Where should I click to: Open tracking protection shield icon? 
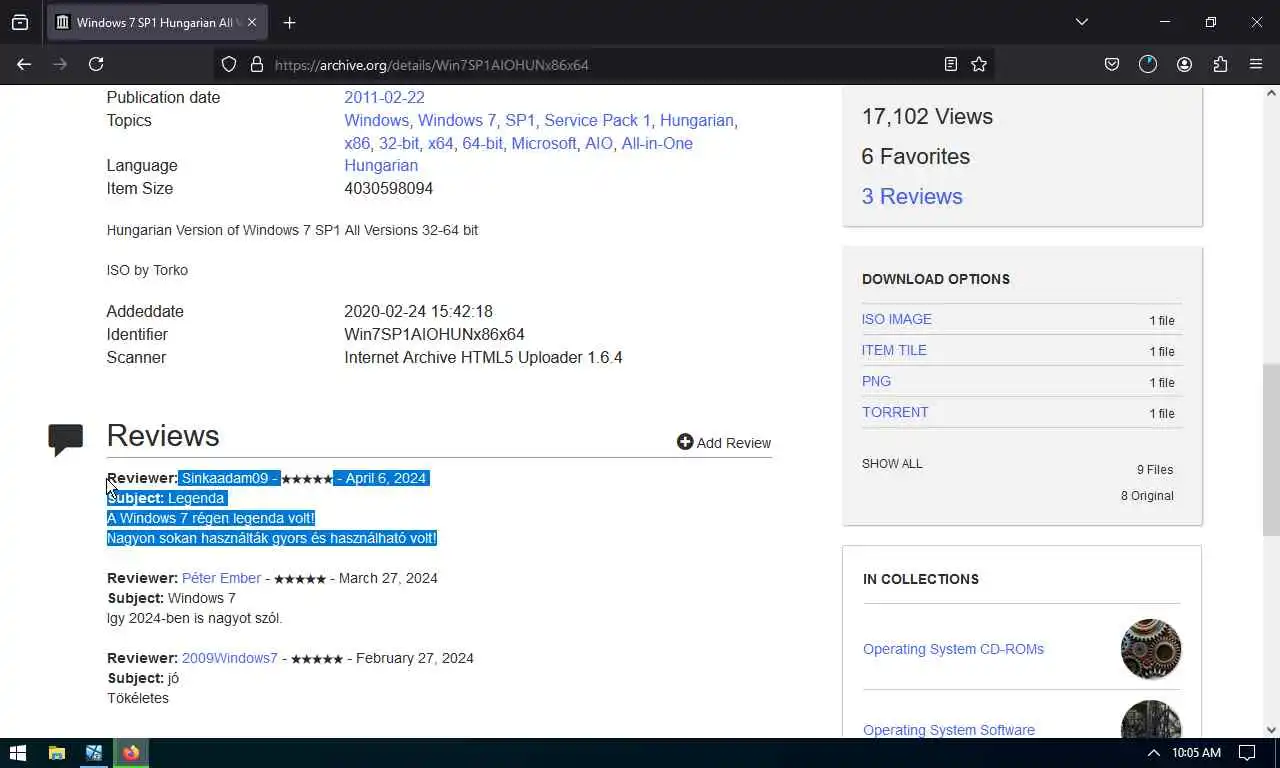pos(229,64)
